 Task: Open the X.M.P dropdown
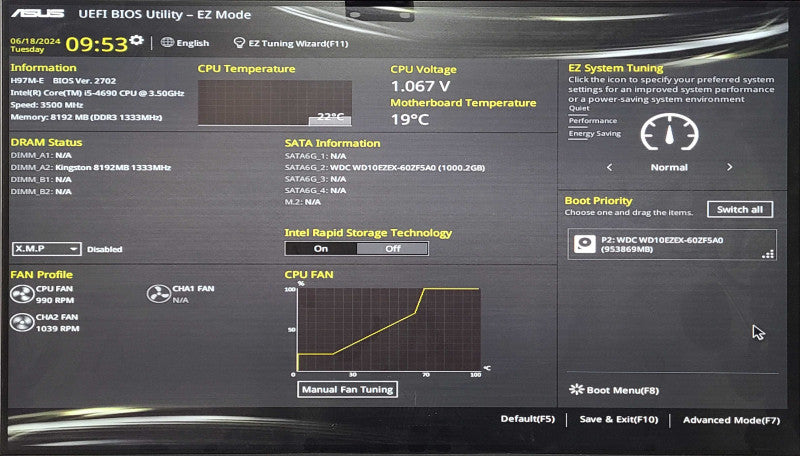pos(46,248)
